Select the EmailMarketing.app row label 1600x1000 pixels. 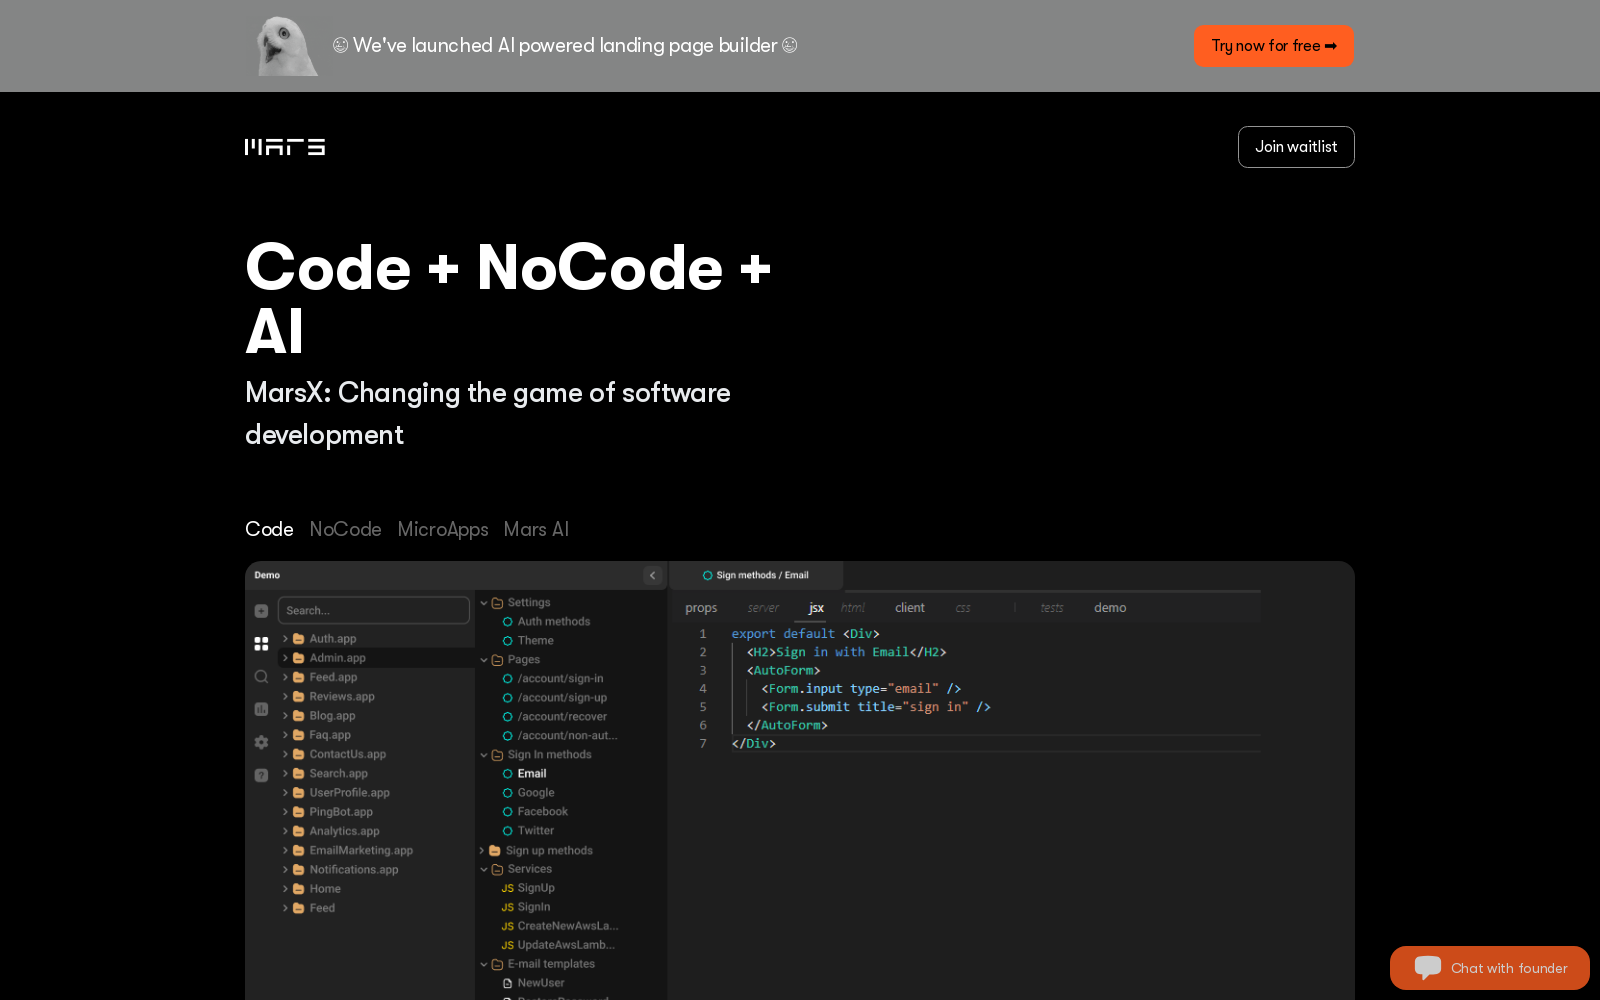pos(361,851)
